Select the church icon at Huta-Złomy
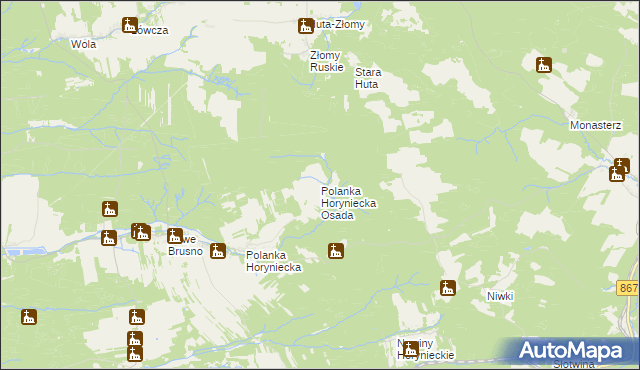Image resolution: width=640 pixels, height=370 pixels. [x=306, y=26]
